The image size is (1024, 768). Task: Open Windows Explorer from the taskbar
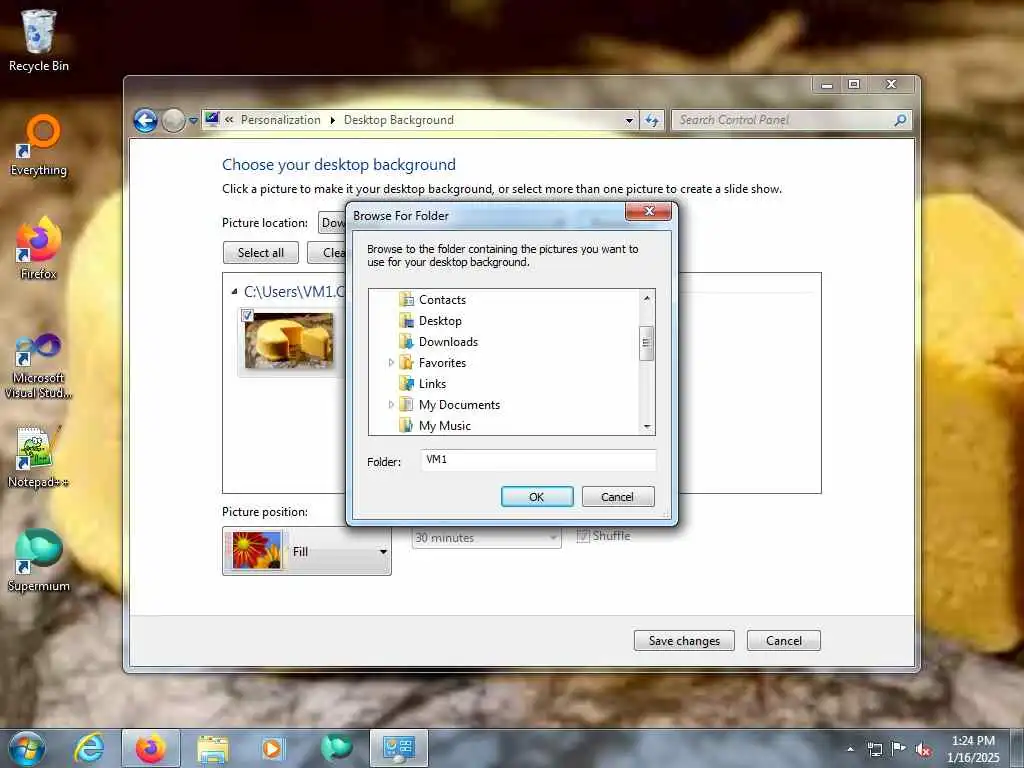212,748
